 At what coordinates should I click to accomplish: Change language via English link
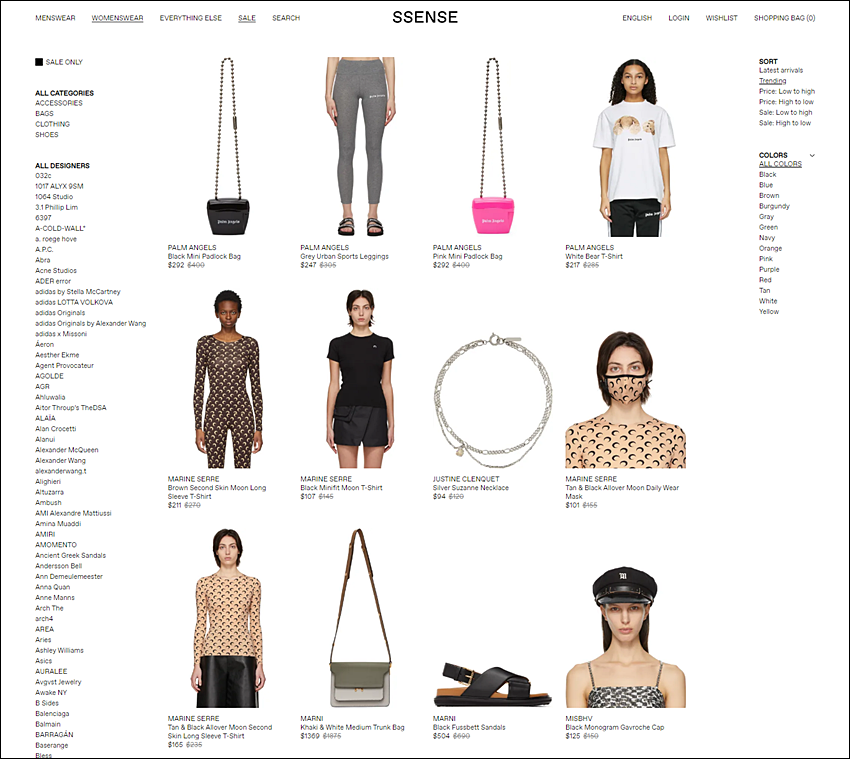637,18
